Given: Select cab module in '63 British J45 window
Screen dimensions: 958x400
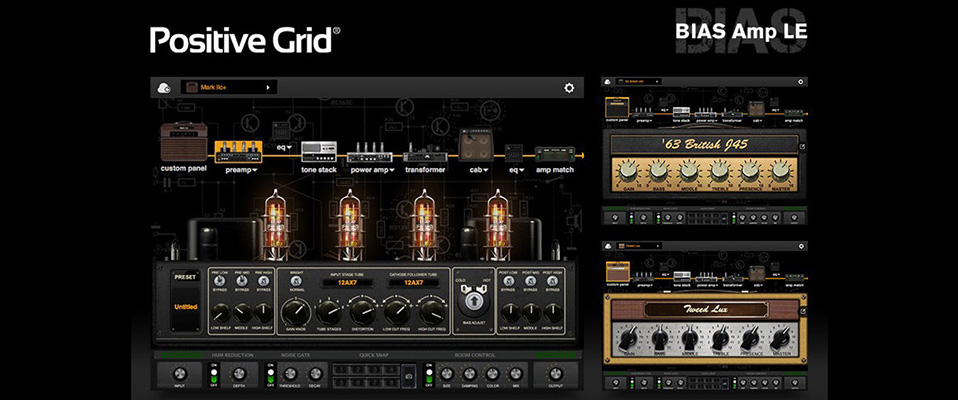Looking at the screenshot, I should [x=756, y=109].
